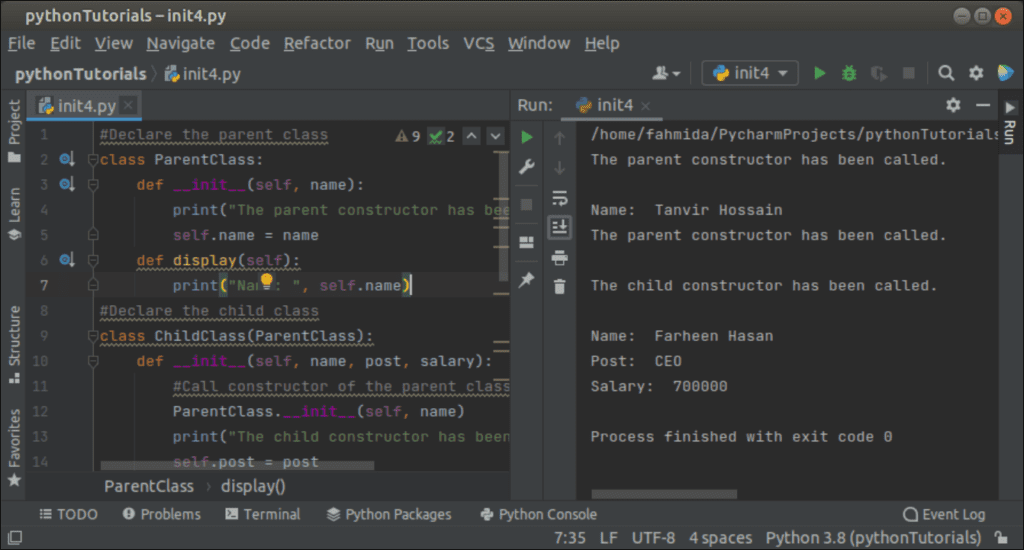This screenshot has width=1024, height=550.
Task: Collapse the display method fold marker
Action: [x=93, y=260]
